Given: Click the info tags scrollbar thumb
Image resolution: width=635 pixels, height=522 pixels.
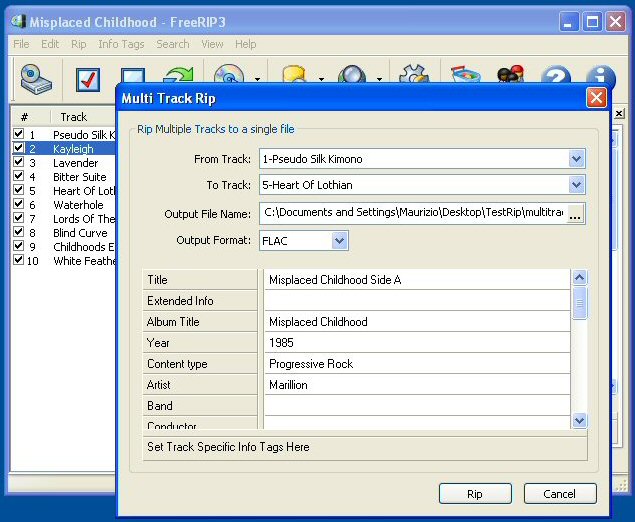Looking at the screenshot, I should (x=580, y=303).
